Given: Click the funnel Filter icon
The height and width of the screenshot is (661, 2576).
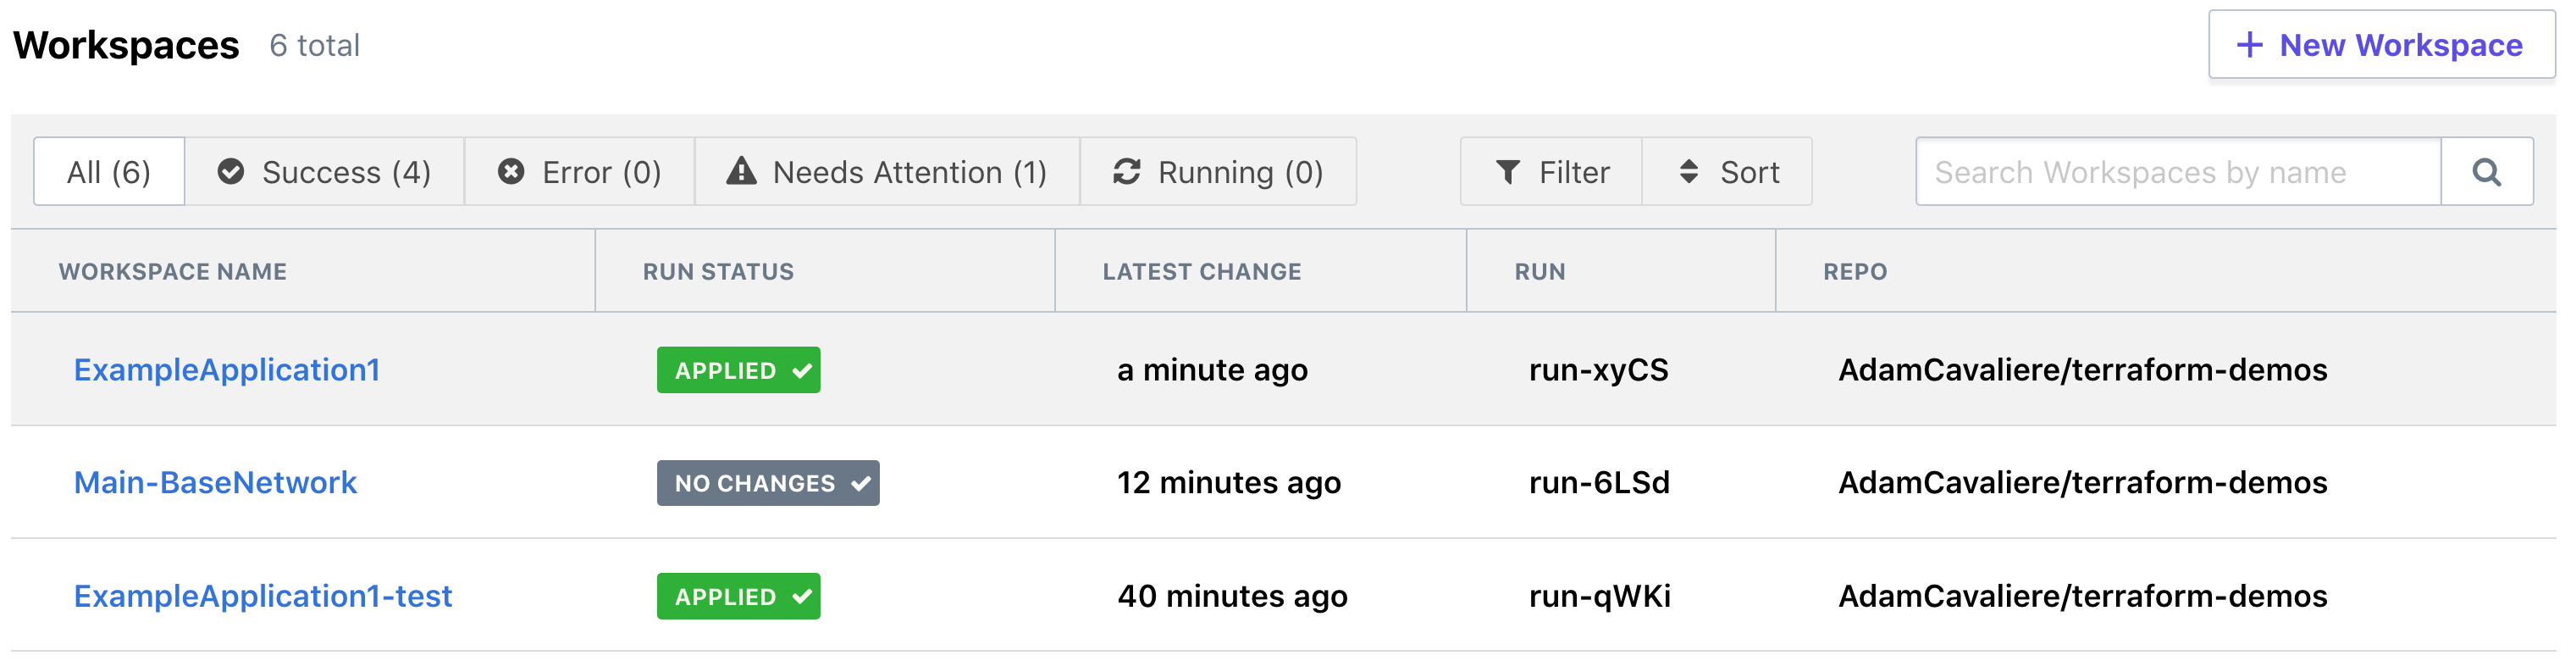Looking at the screenshot, I should [x=1507, y=172].
